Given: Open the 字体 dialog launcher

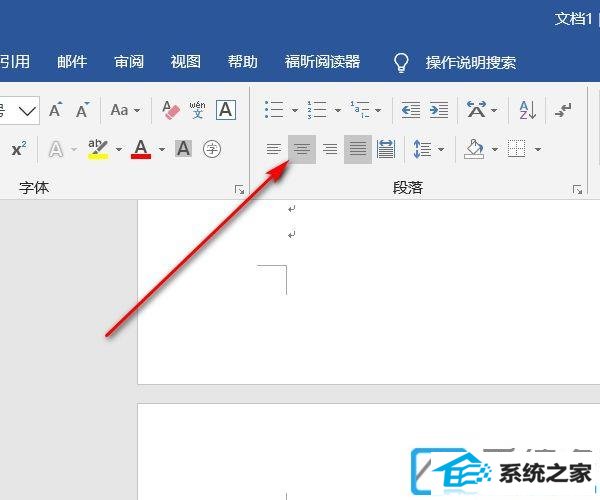Looking at the screenshot, I should click(x=240, y=189).
